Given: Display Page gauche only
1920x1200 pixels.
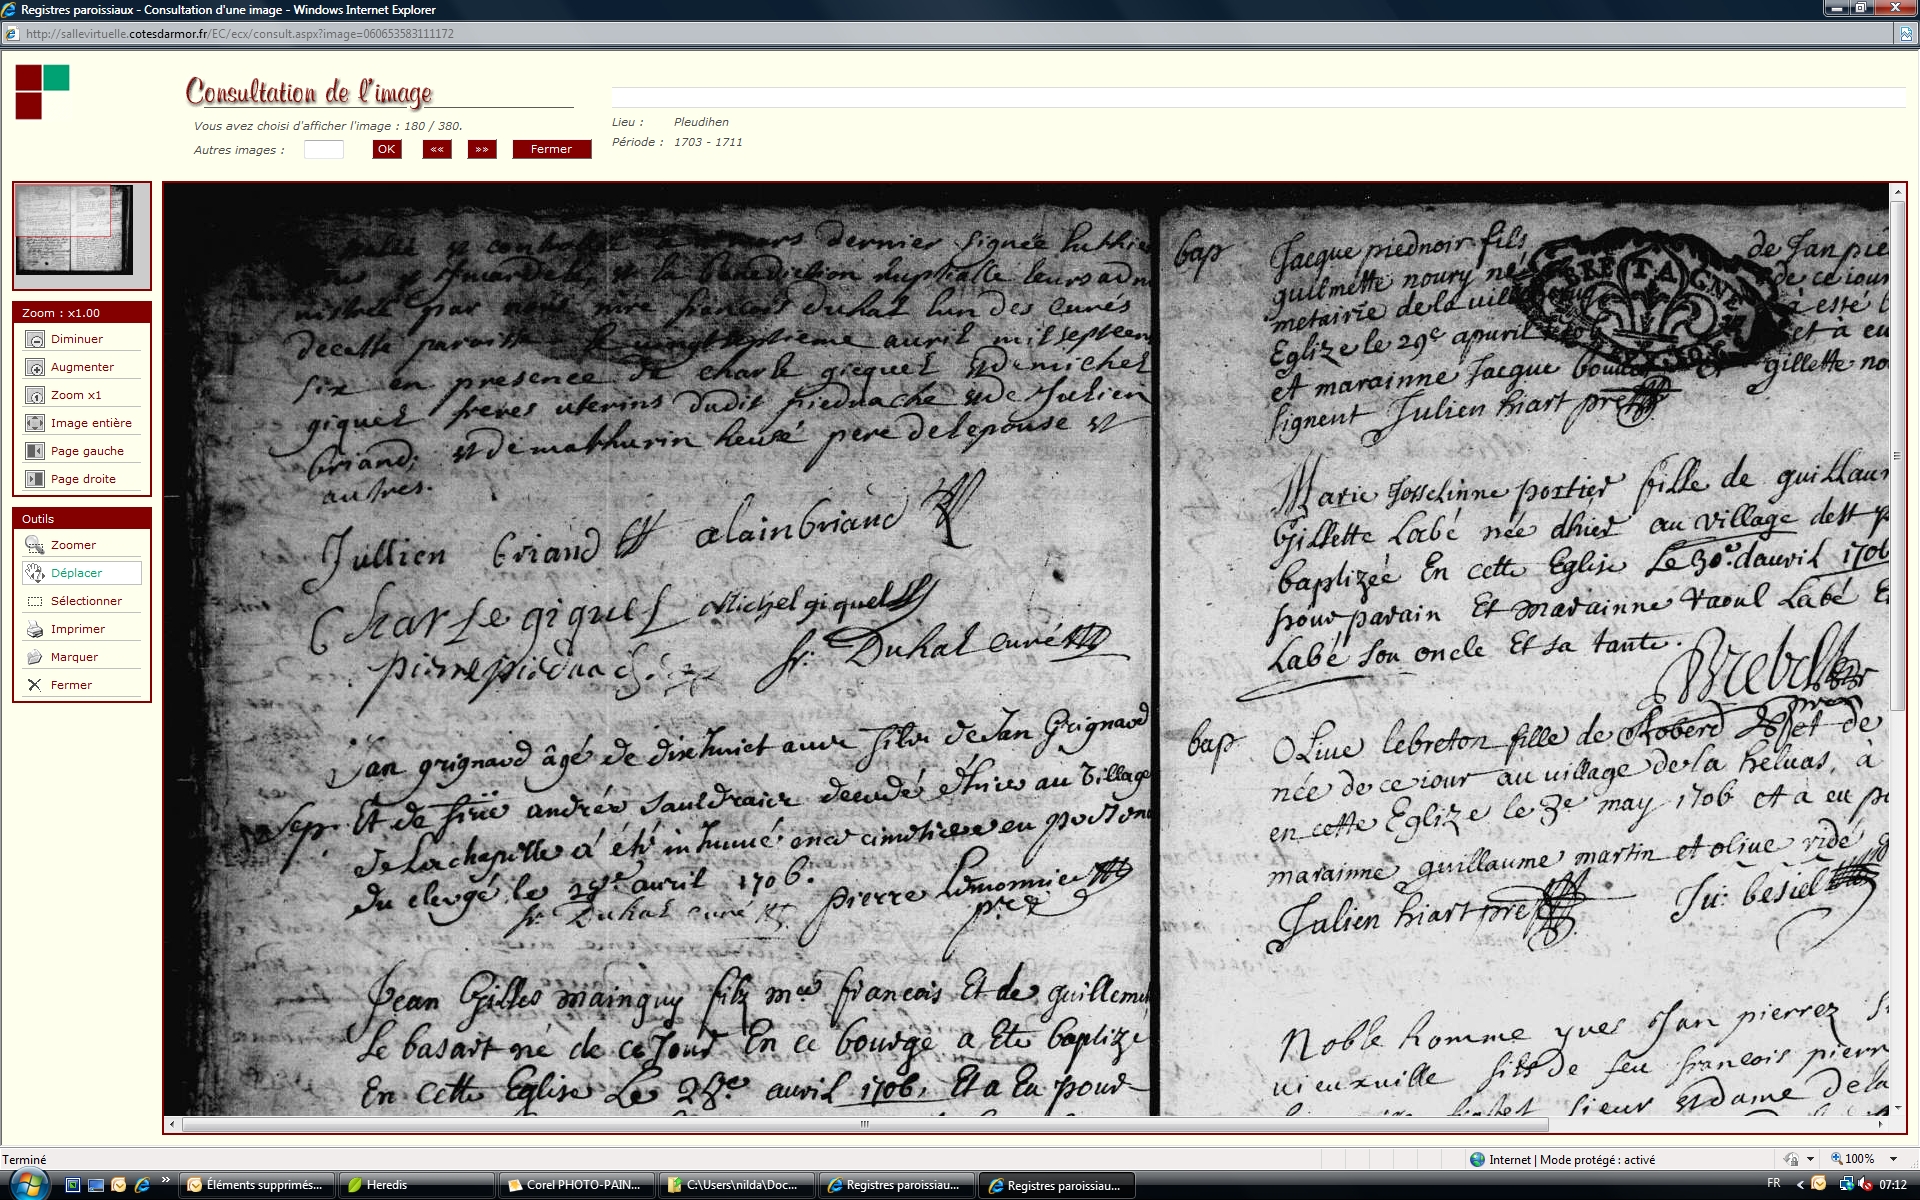Looking at the screenshot, I should (x=35, y=452).
